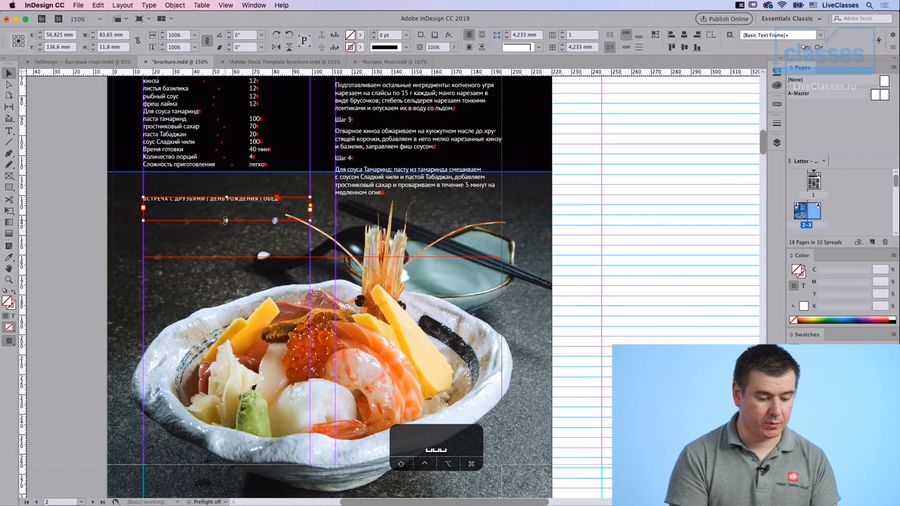Open Adobe Stock icon in application bar
The height and width of the screenshot is (506, 900).
(58, 19)
